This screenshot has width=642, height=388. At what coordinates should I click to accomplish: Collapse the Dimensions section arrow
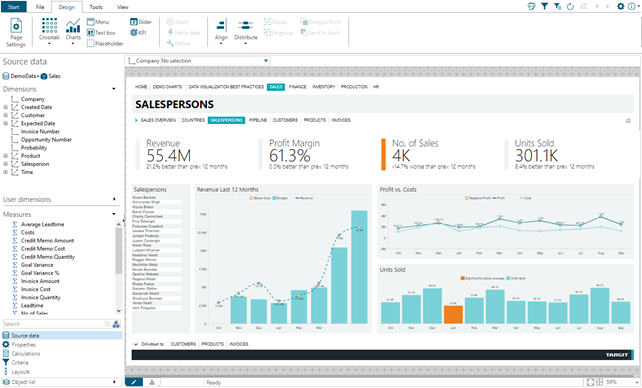click(x=114, y=89)
